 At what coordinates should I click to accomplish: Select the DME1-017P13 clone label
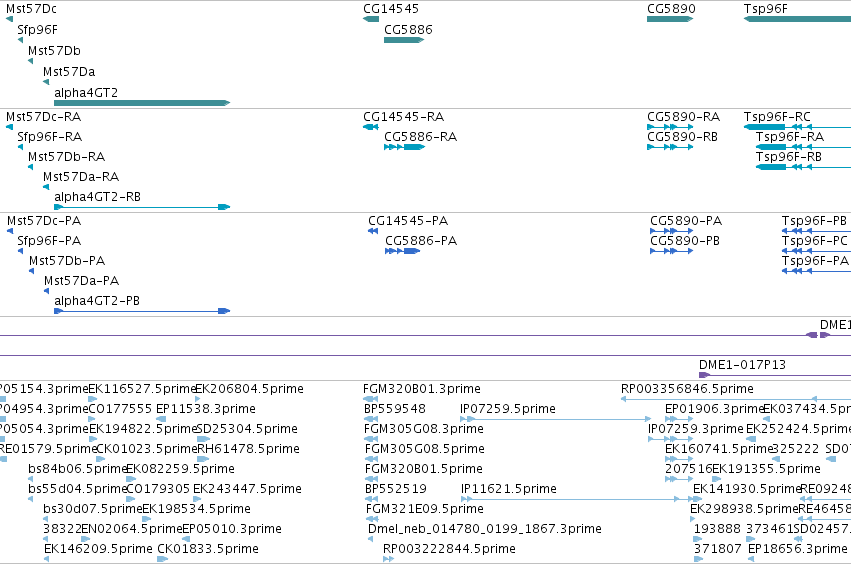coord(742,365)
